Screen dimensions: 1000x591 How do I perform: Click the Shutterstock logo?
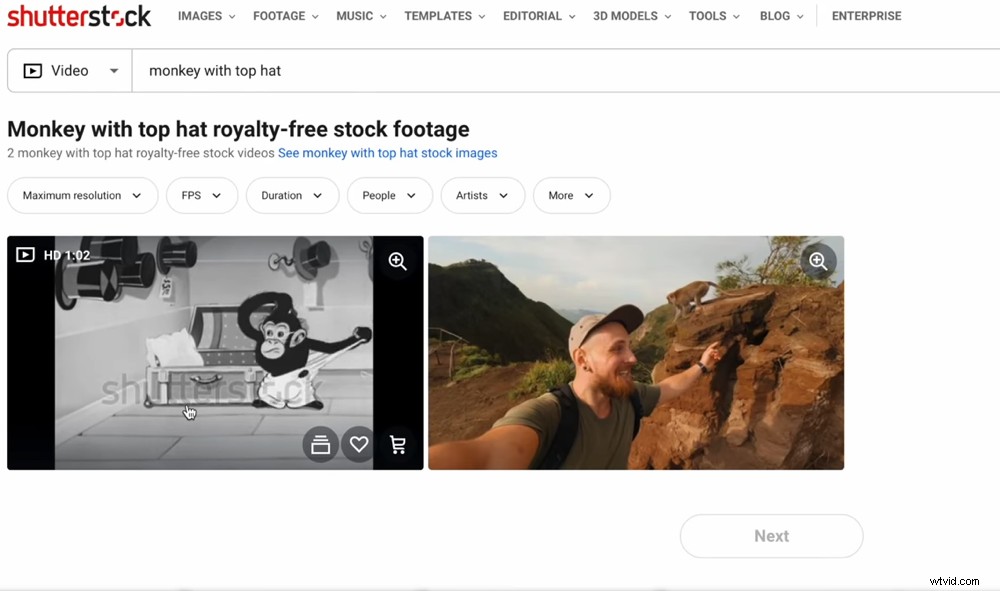pos(78,16)
